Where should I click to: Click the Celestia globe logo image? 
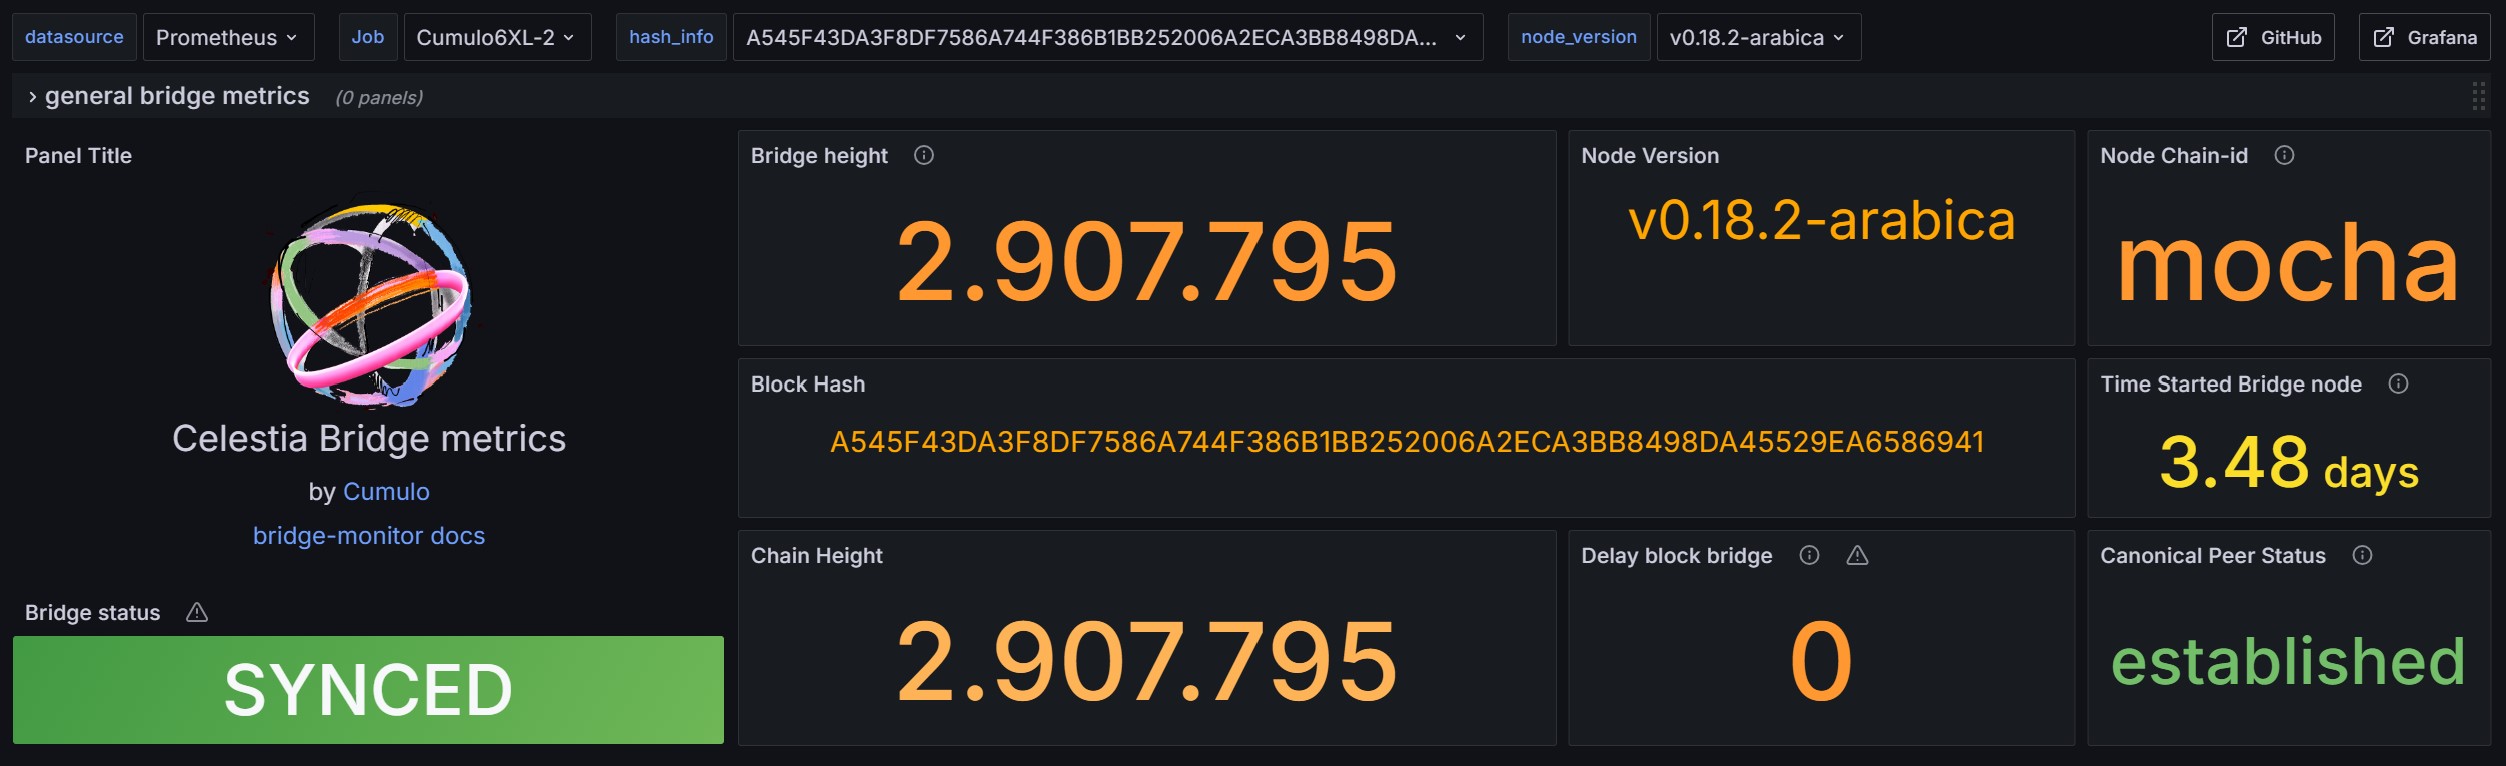pos(370,305)
